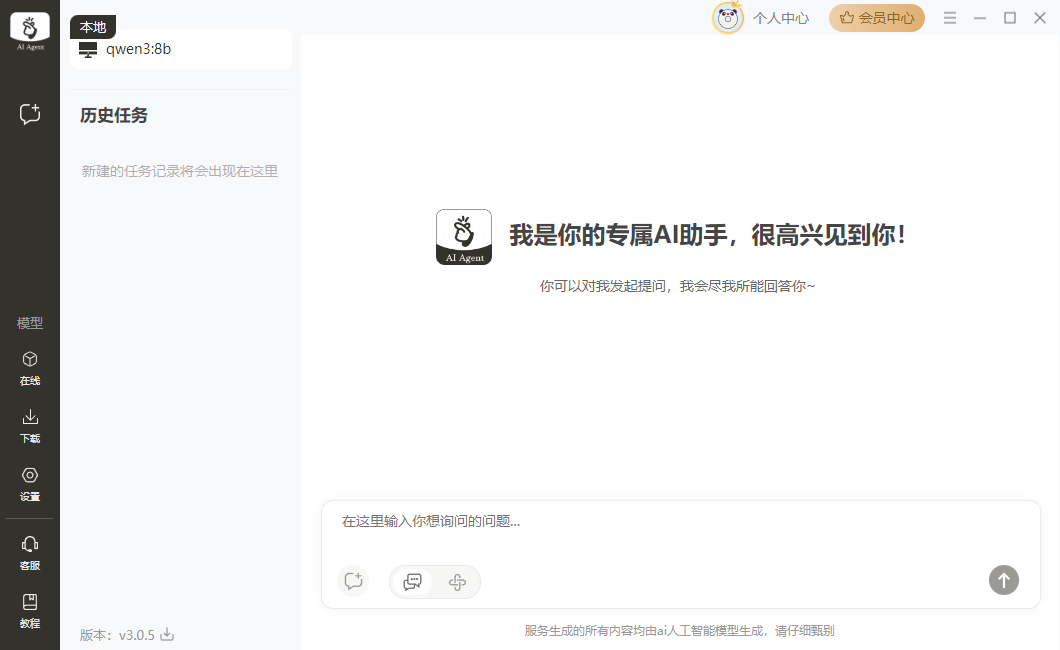Maximize the application window
Screen dimensions: 1060x650
point(1010,18)
